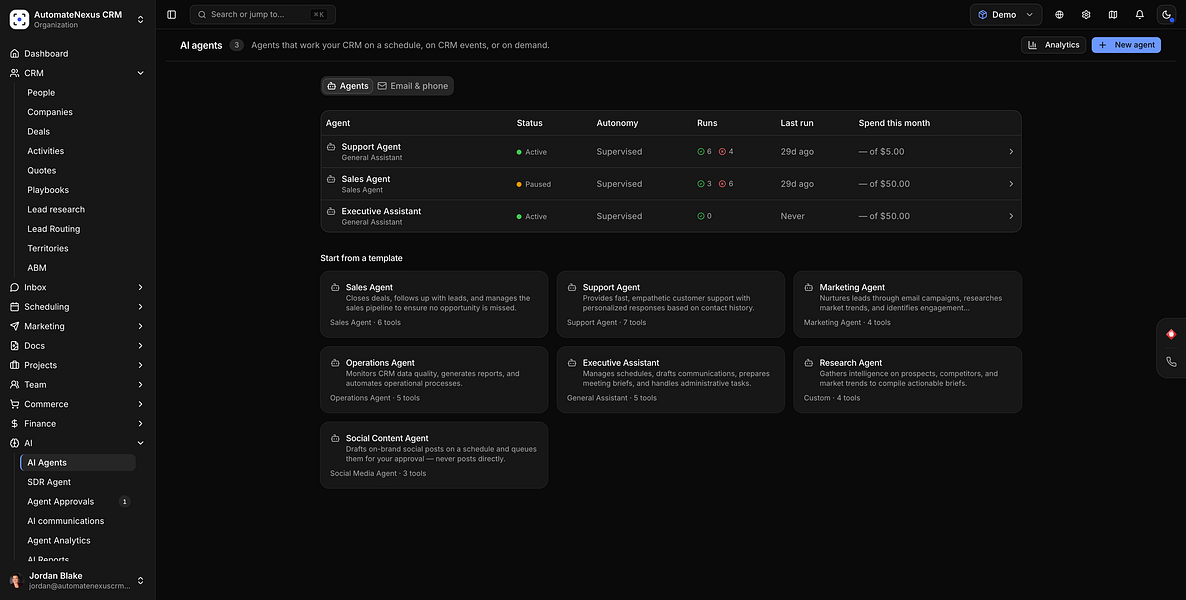Click the Inbox chat icon
The image size is (1186, 600).
(x=14, y=288)
